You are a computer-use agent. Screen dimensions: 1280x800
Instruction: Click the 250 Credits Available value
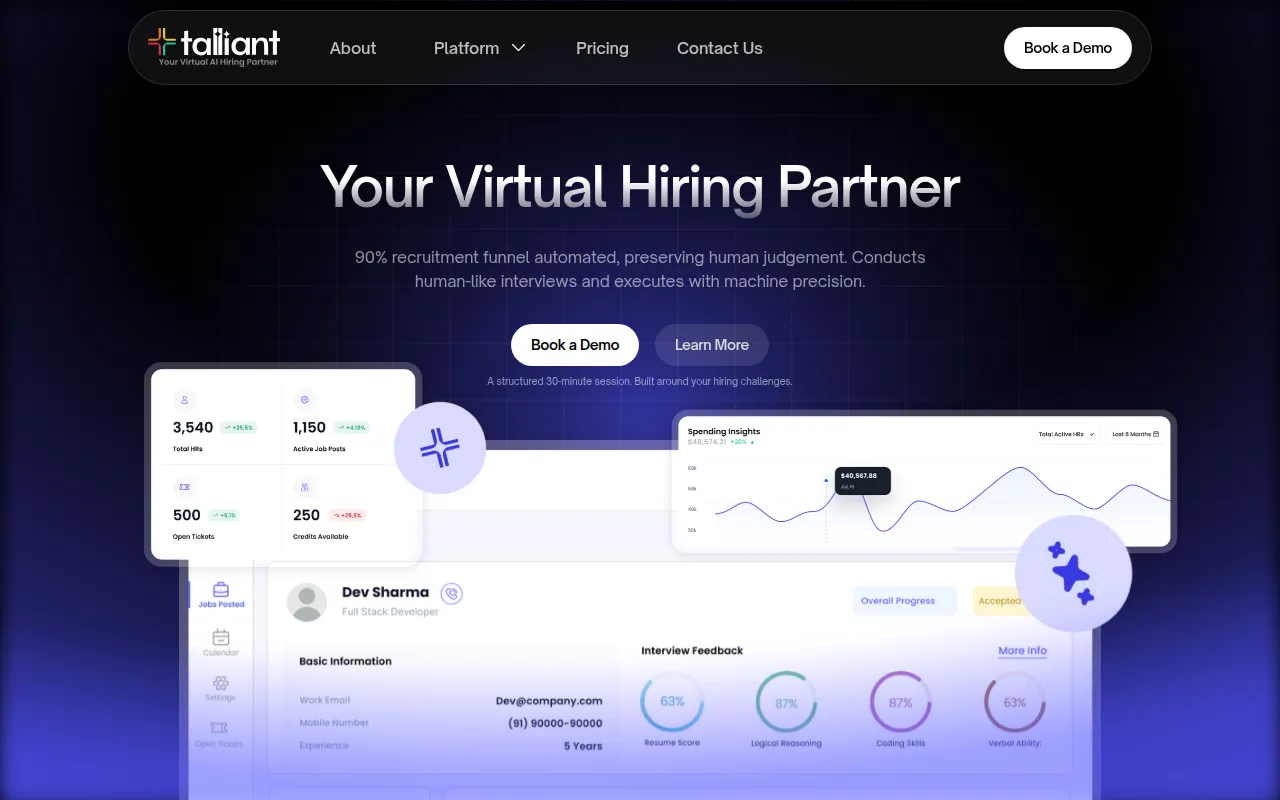(x=306, y=515)
